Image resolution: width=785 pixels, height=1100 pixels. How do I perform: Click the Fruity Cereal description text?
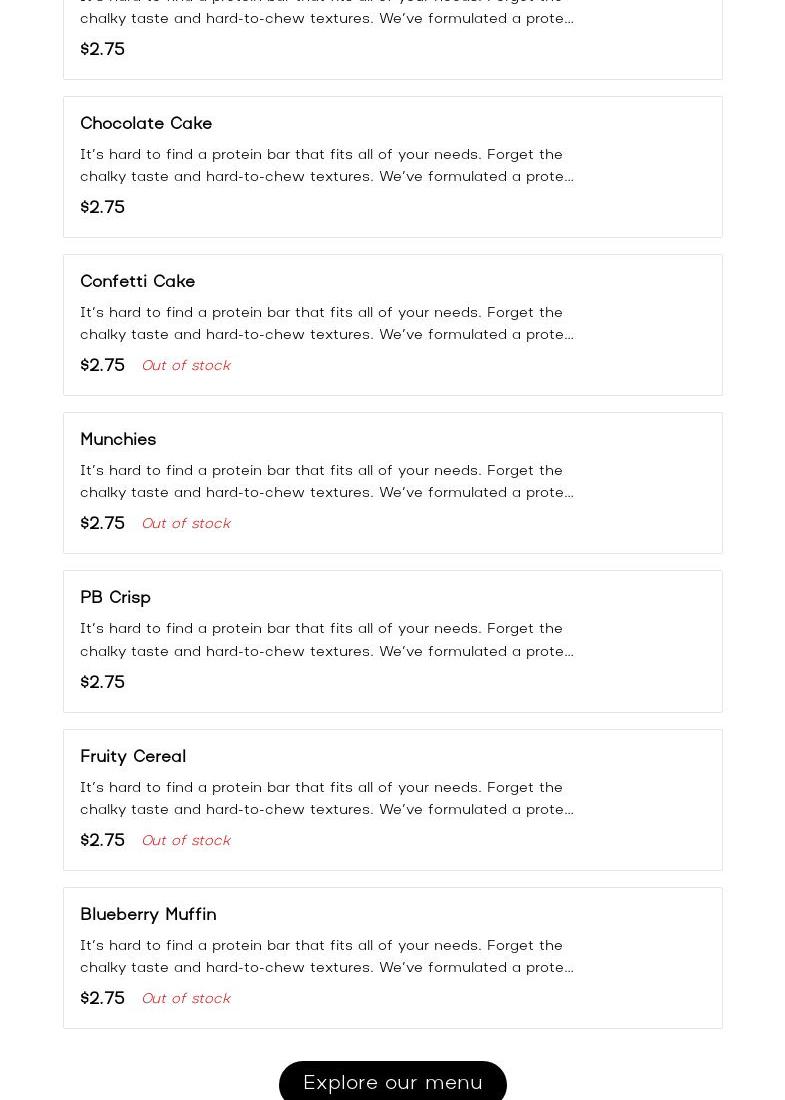[x=327, y=798]
